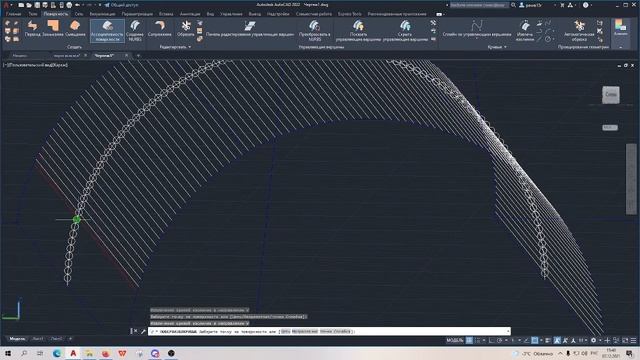Viewport: 640px width, 360px height.
Task: Open Microsoft Edge from the taskbar
Action: pyautogui.click(x=57, y=353)
